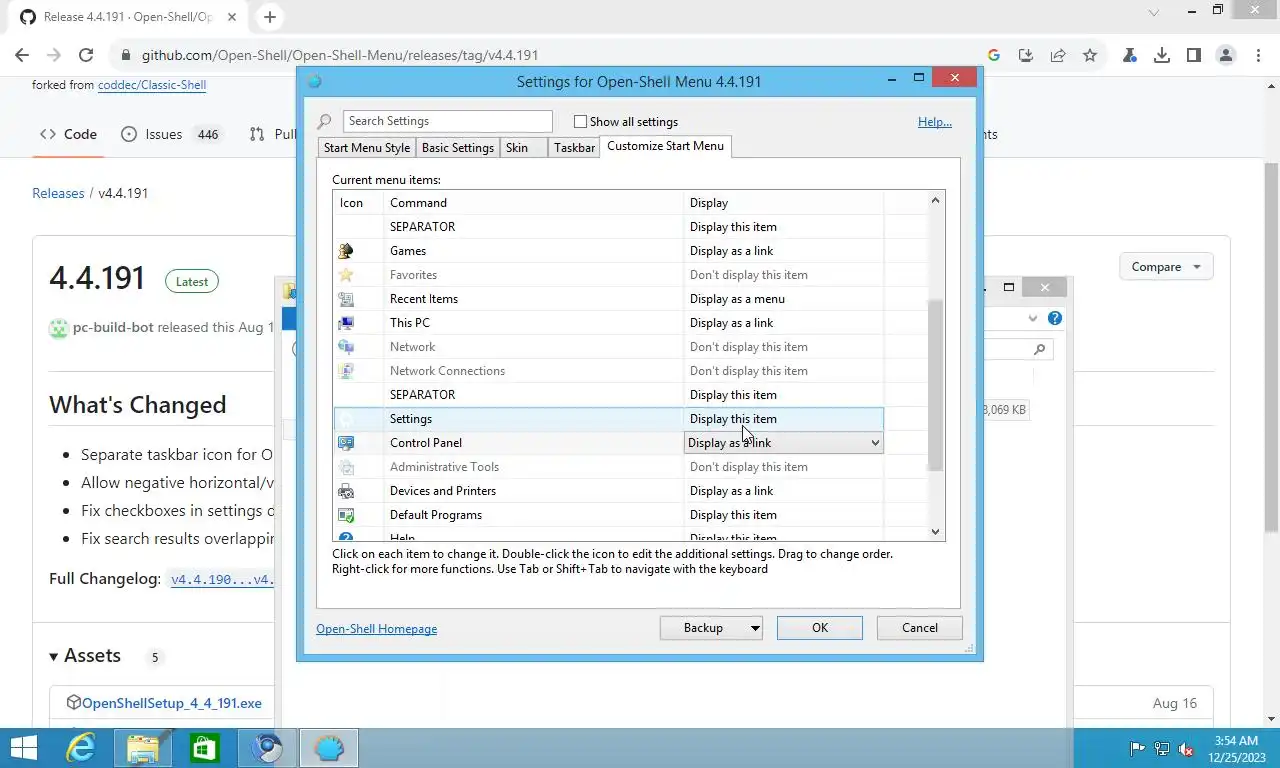Screen dimensions: 1280x768
Task: Click the list scroll up arrow
Action: pos(936,201)
